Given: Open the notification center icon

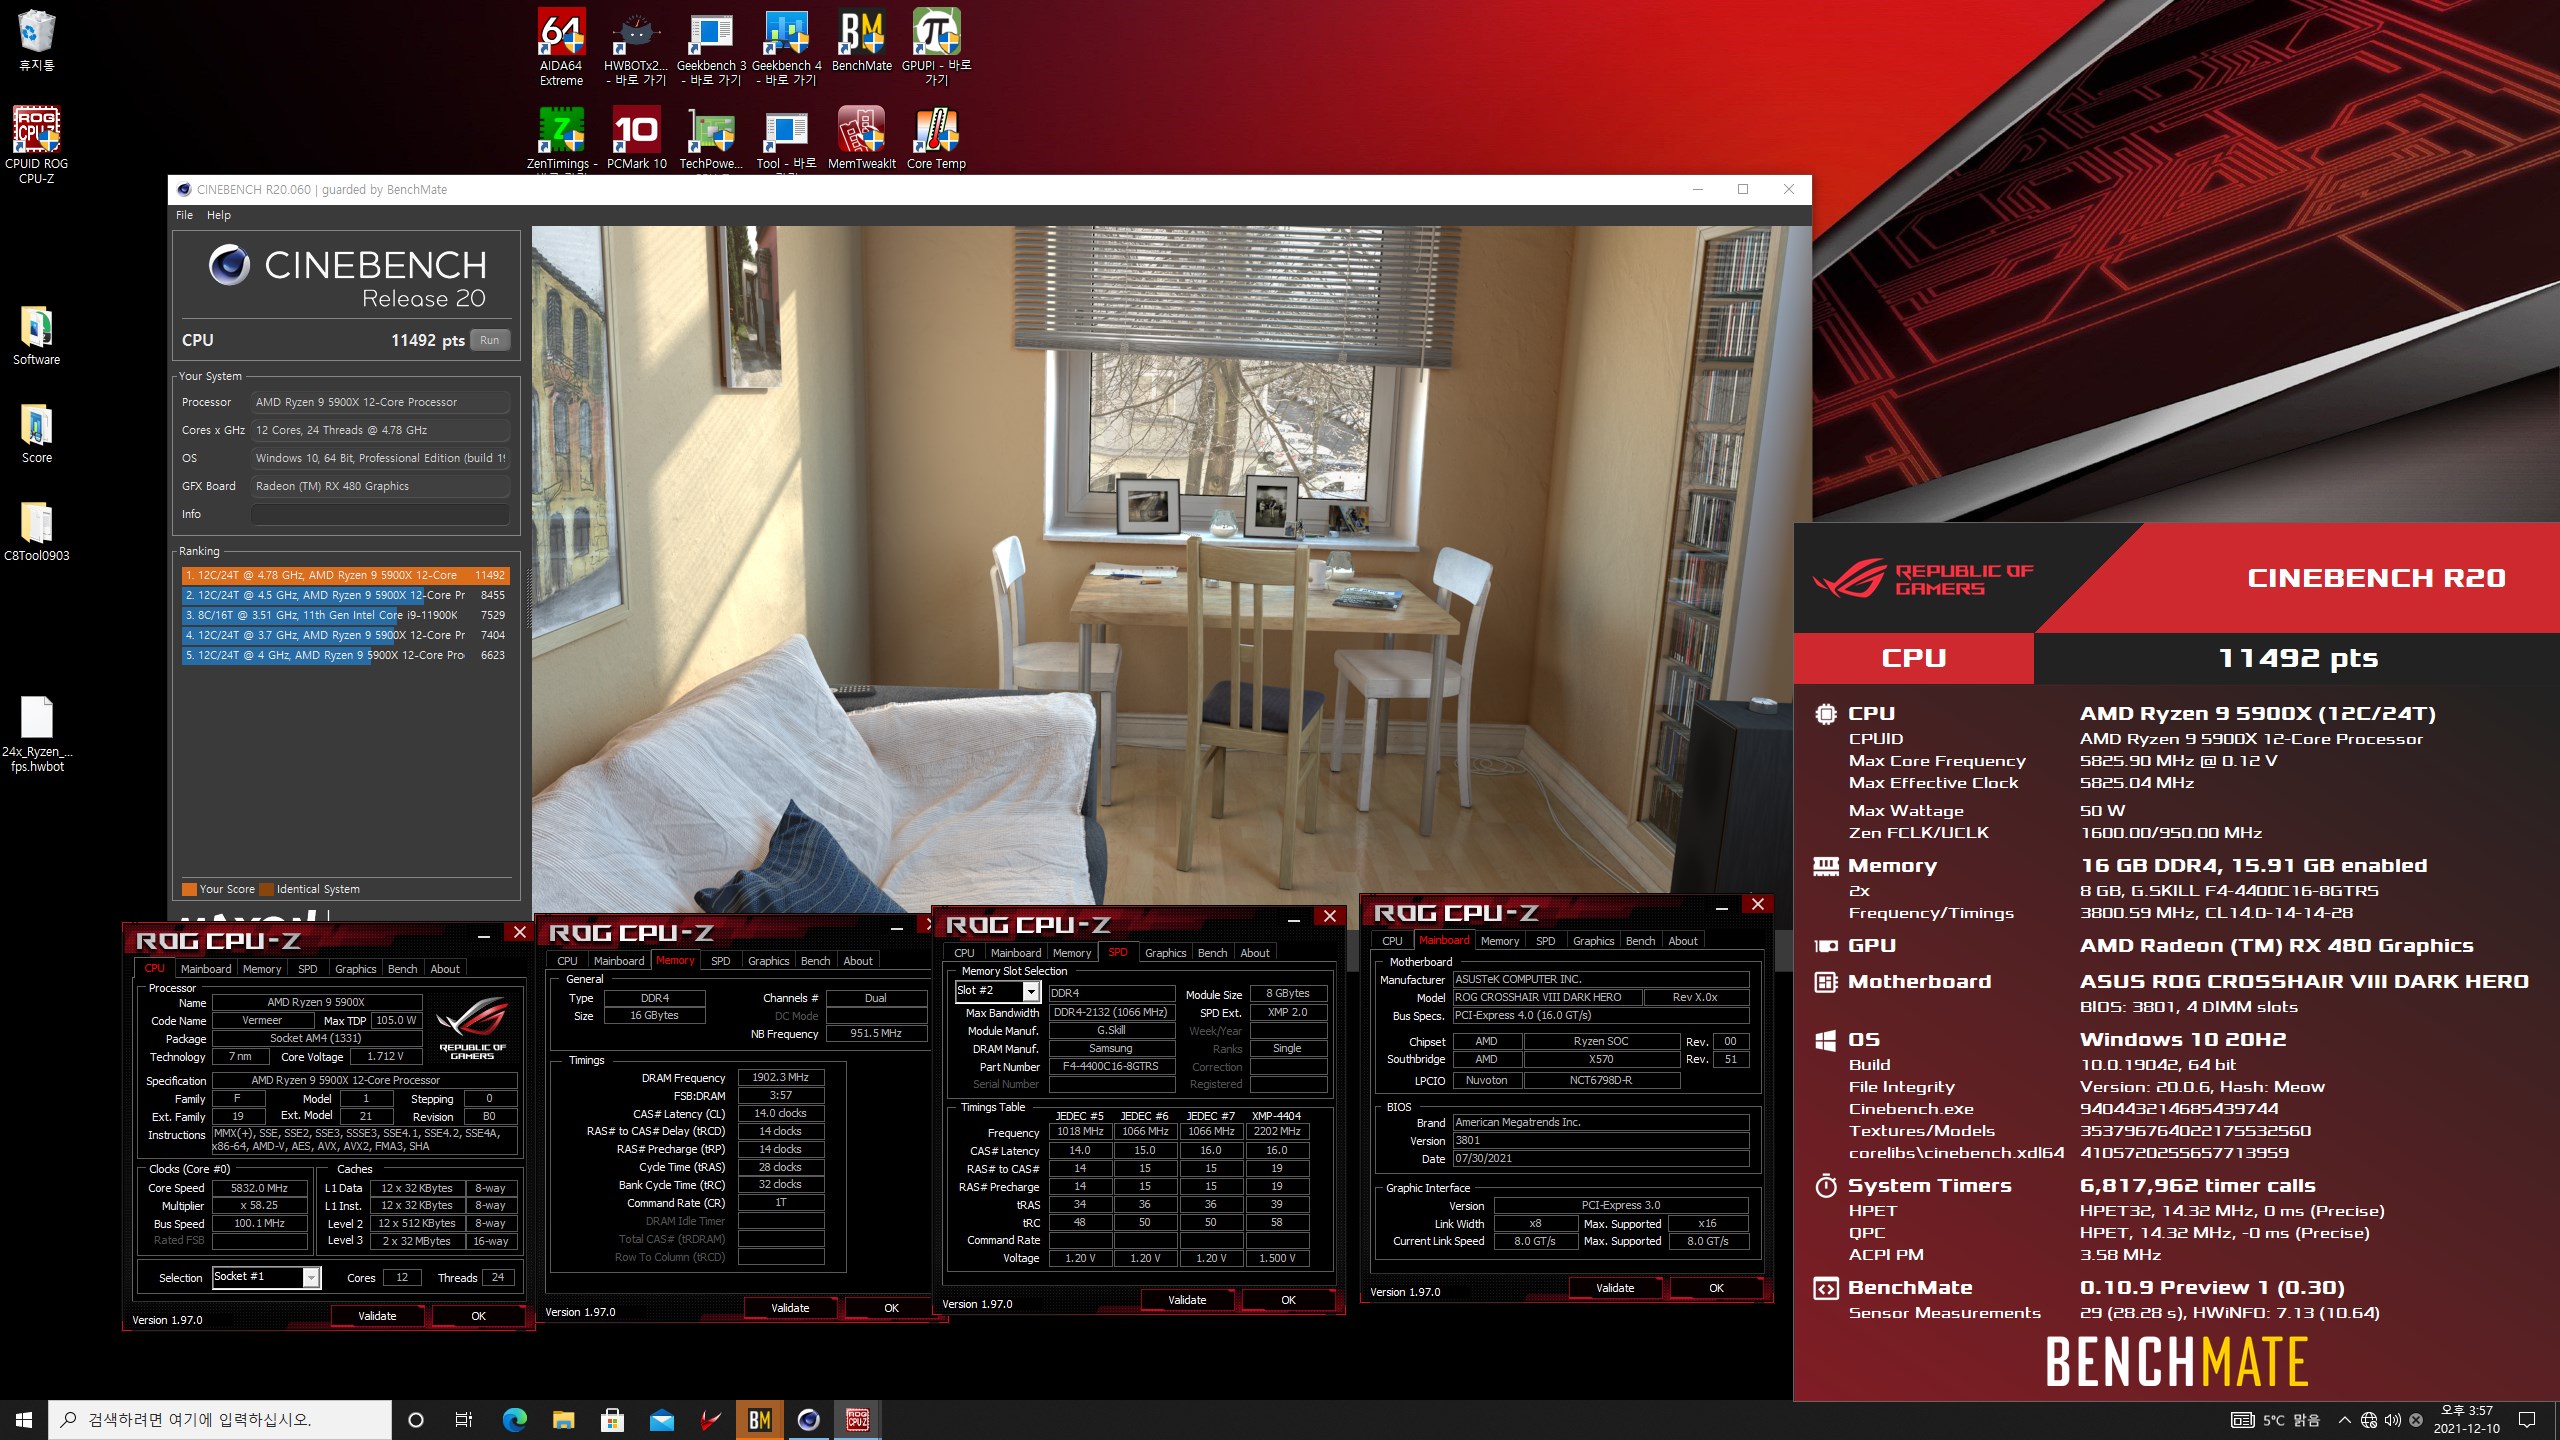Looking at the screenshot, I should click(x=2527, y=1419).
